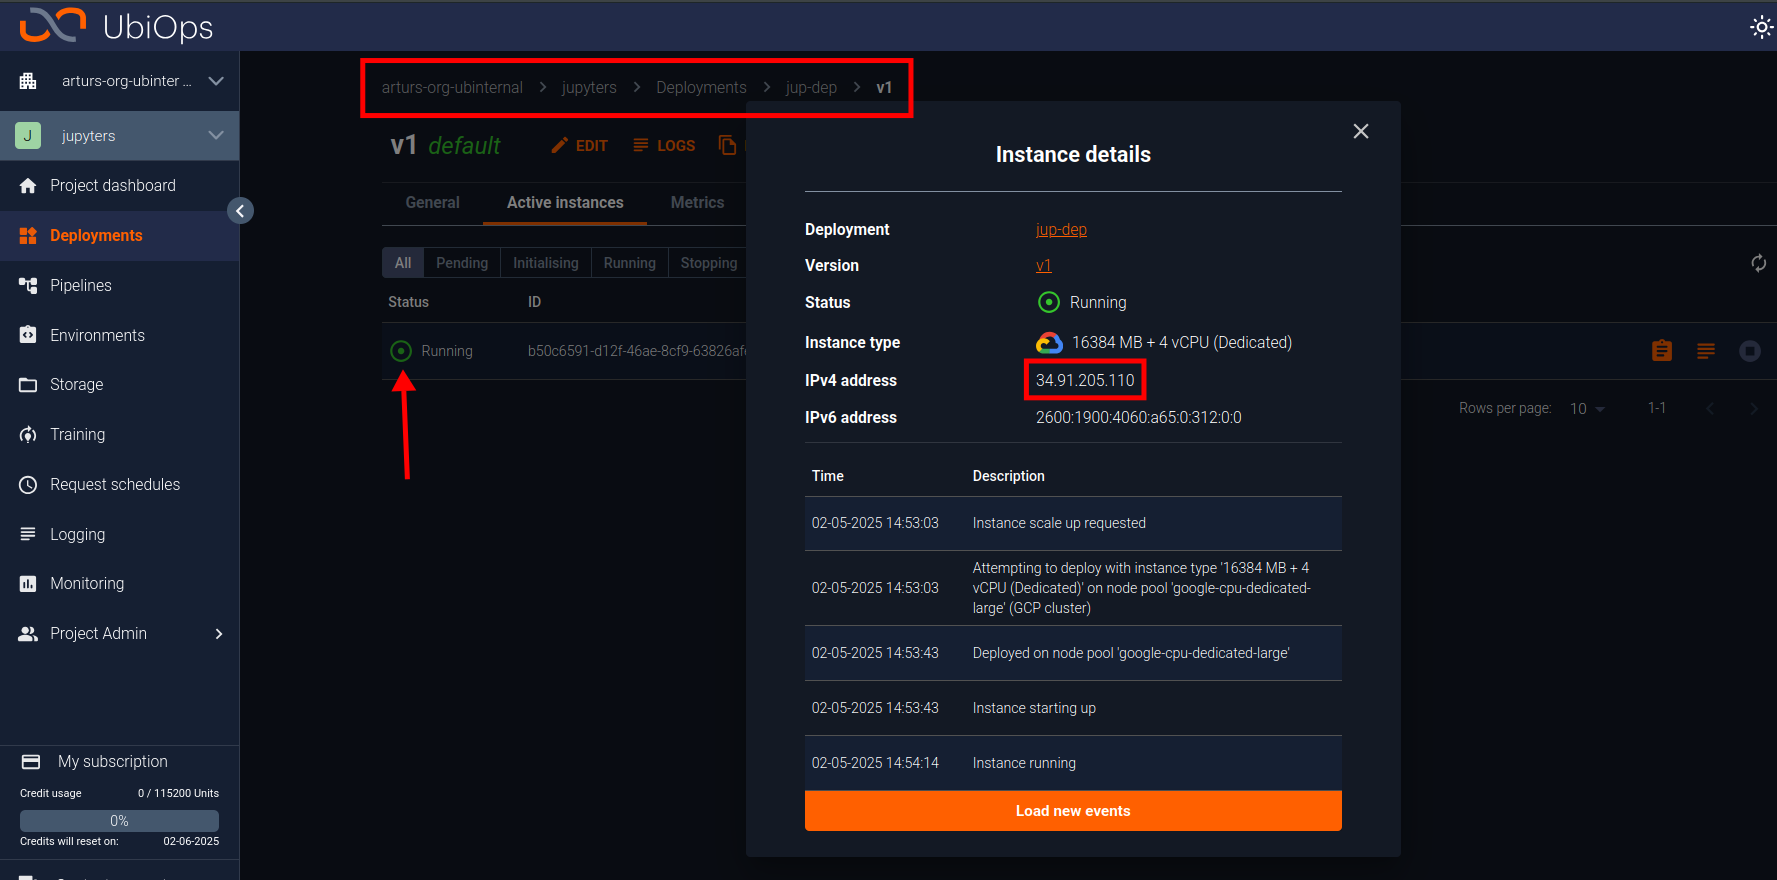Switch to Active instances tab

[x=565, y=203]
